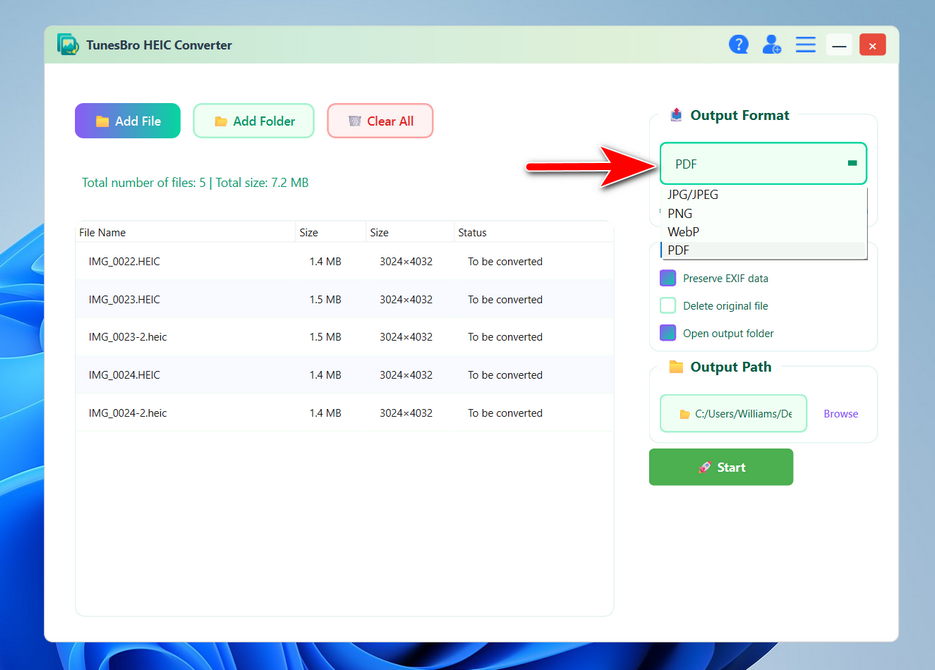The height and width of the screenshot is (670, 935).
Task: Select the IMG_0024-2.heic row
Action: (345, 412)
